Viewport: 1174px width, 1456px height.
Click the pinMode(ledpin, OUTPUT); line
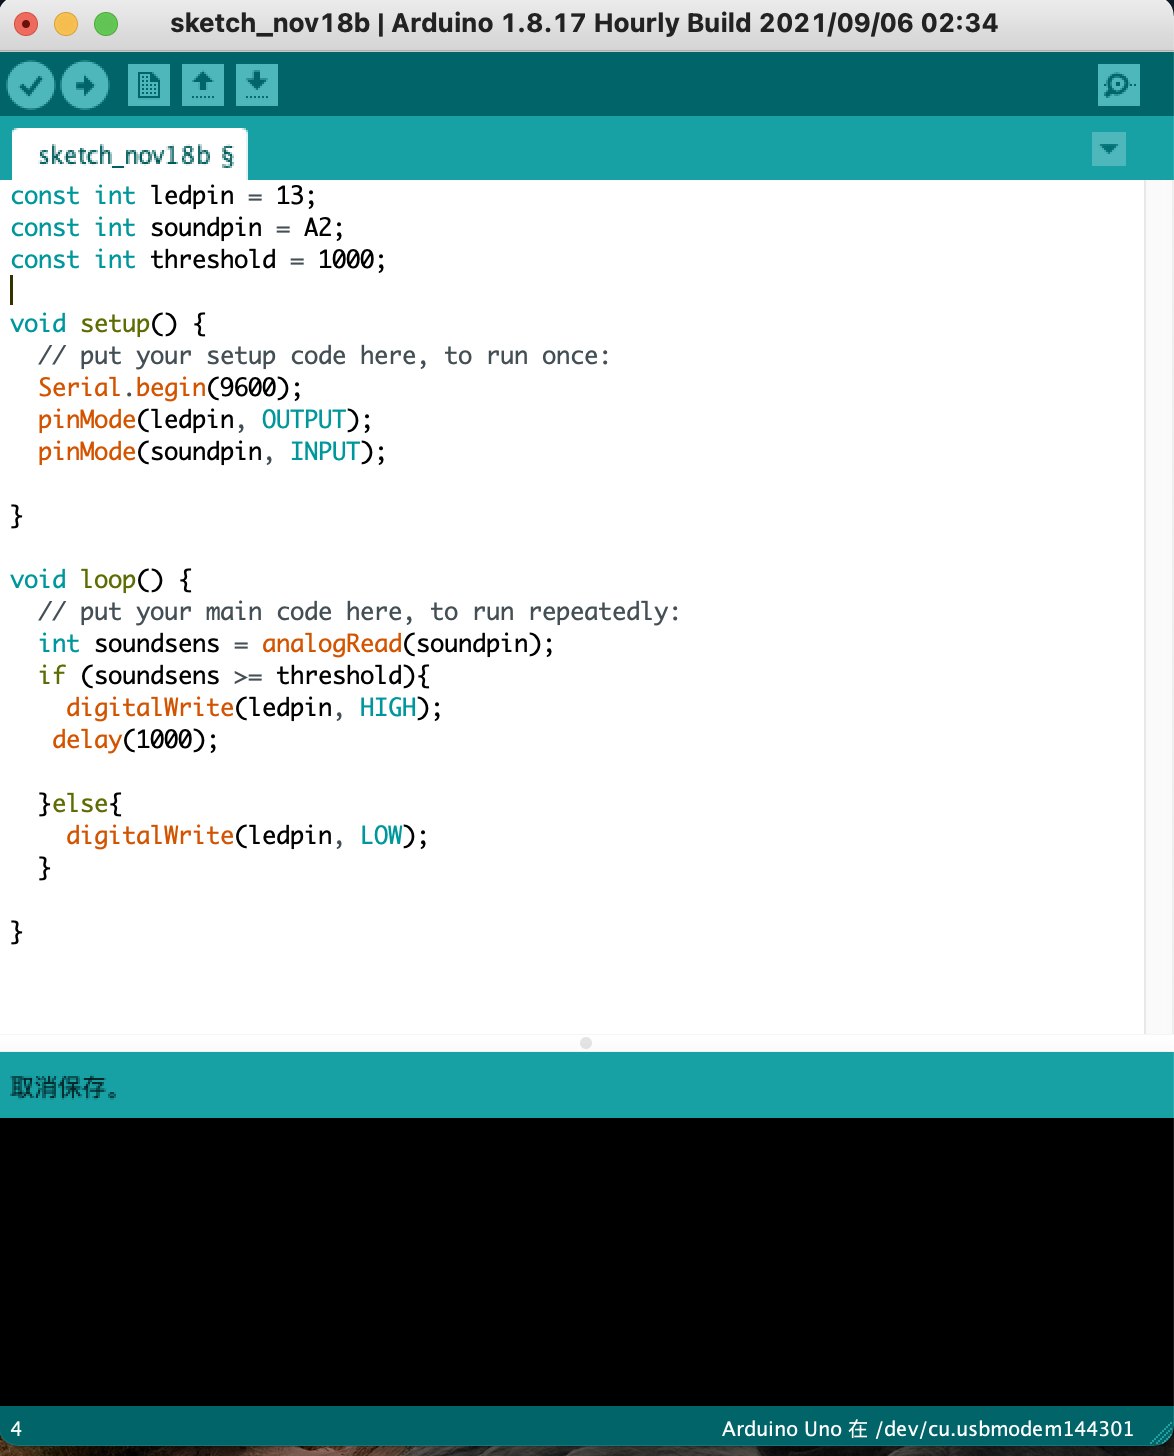[205, 420]
